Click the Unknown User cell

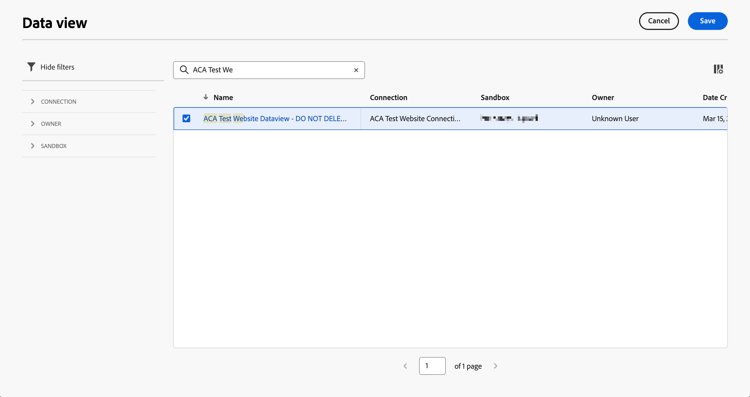[615, 118]
